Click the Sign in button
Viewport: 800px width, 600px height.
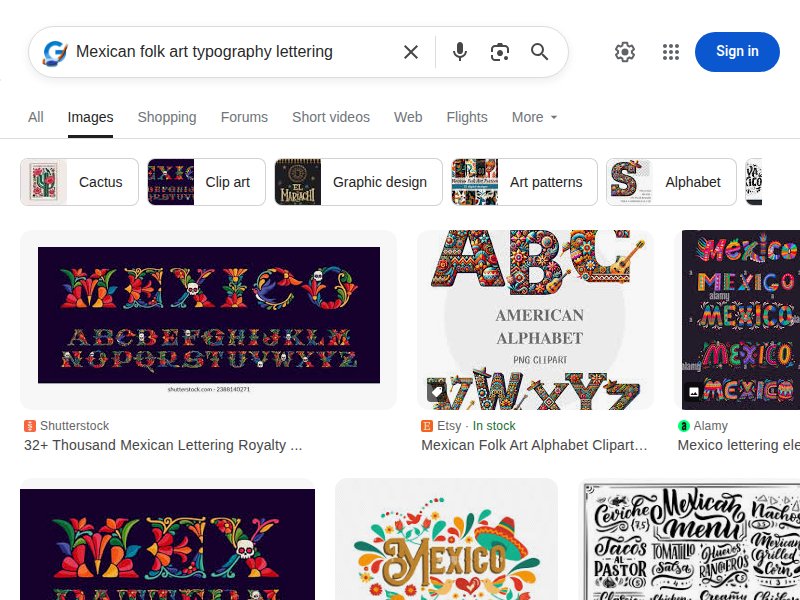pos(737,51)
